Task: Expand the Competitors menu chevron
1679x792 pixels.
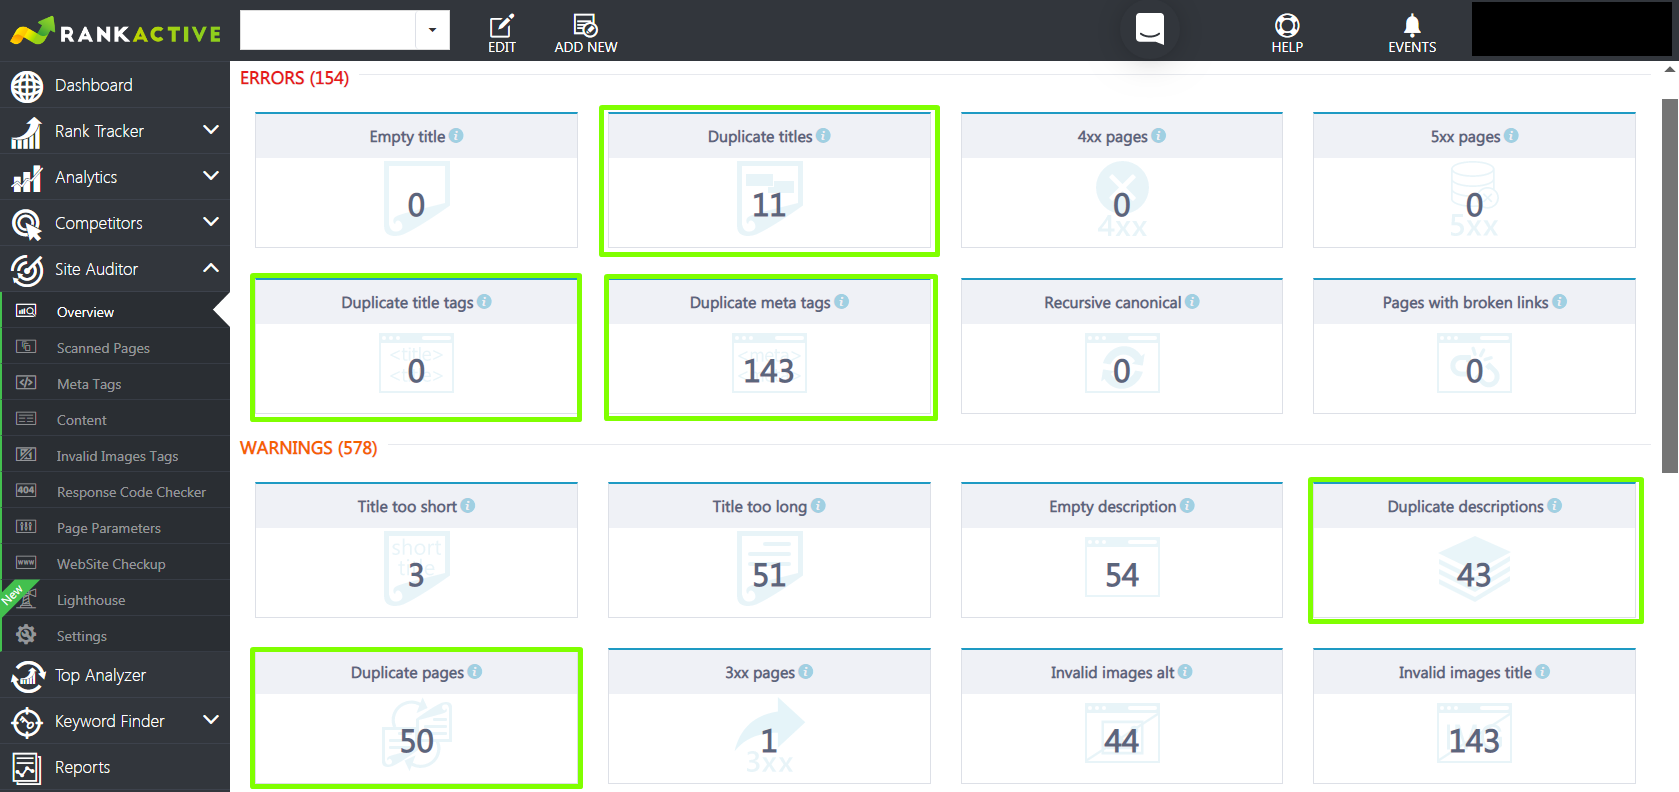Action: [x=211, y=222]
